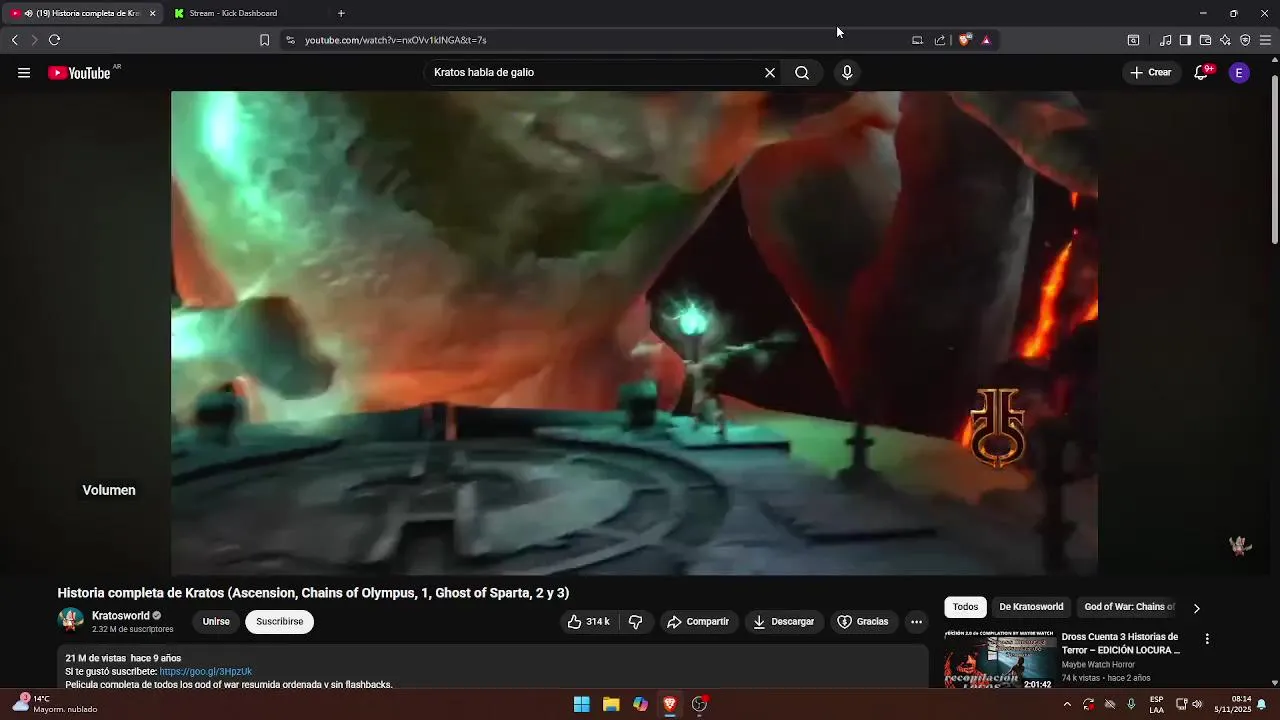Click the Crear button
The image size is (1280, 720).
[1150, 73]
